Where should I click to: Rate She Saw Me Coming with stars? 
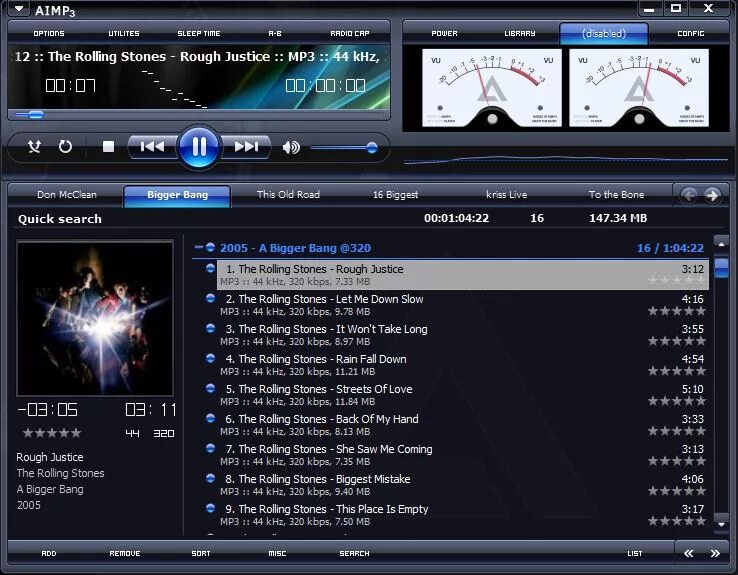click(677, 461)
